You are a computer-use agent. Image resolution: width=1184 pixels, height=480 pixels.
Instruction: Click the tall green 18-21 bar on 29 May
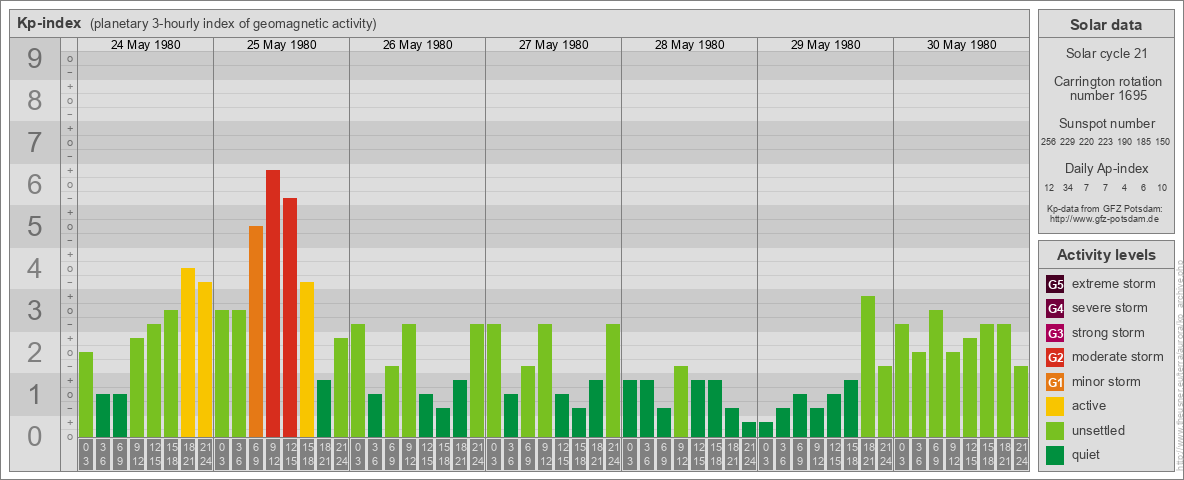[x=868, y=366]
